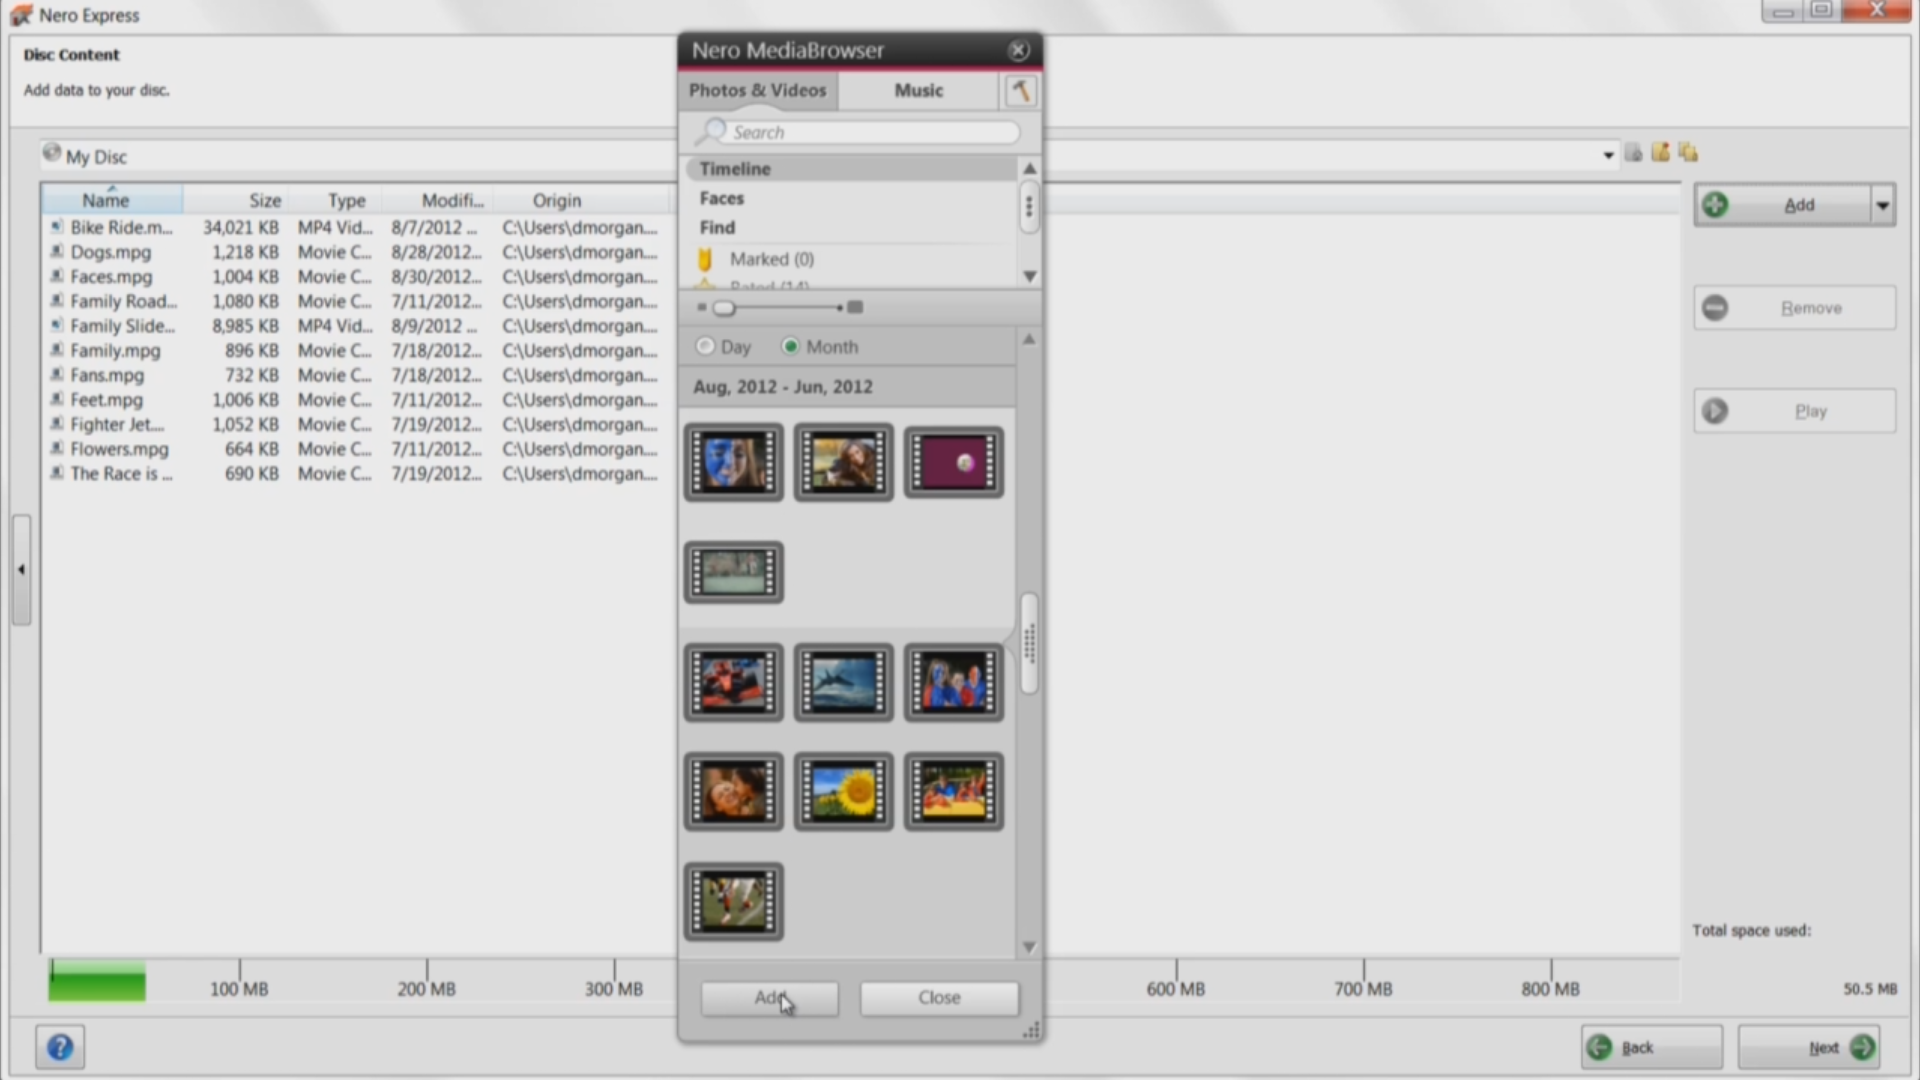This screenshot has height=1080, width=1920.
Task: Select the Family.mpg file row
Action: [355, 351]
